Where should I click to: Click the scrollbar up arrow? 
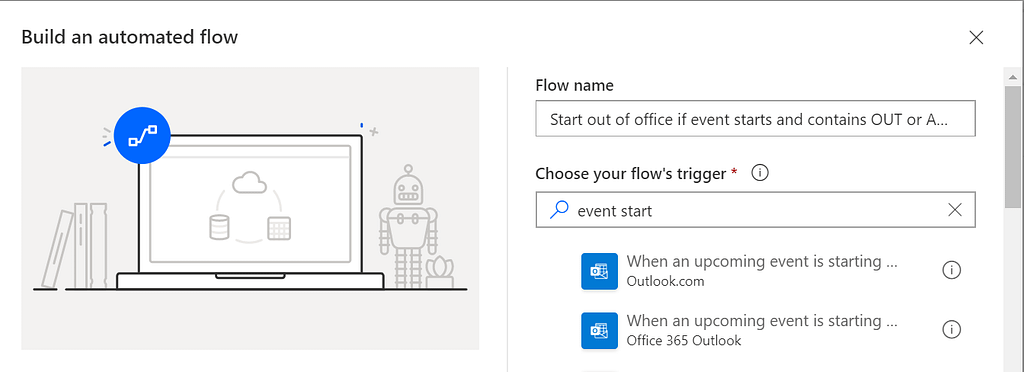1013,76
